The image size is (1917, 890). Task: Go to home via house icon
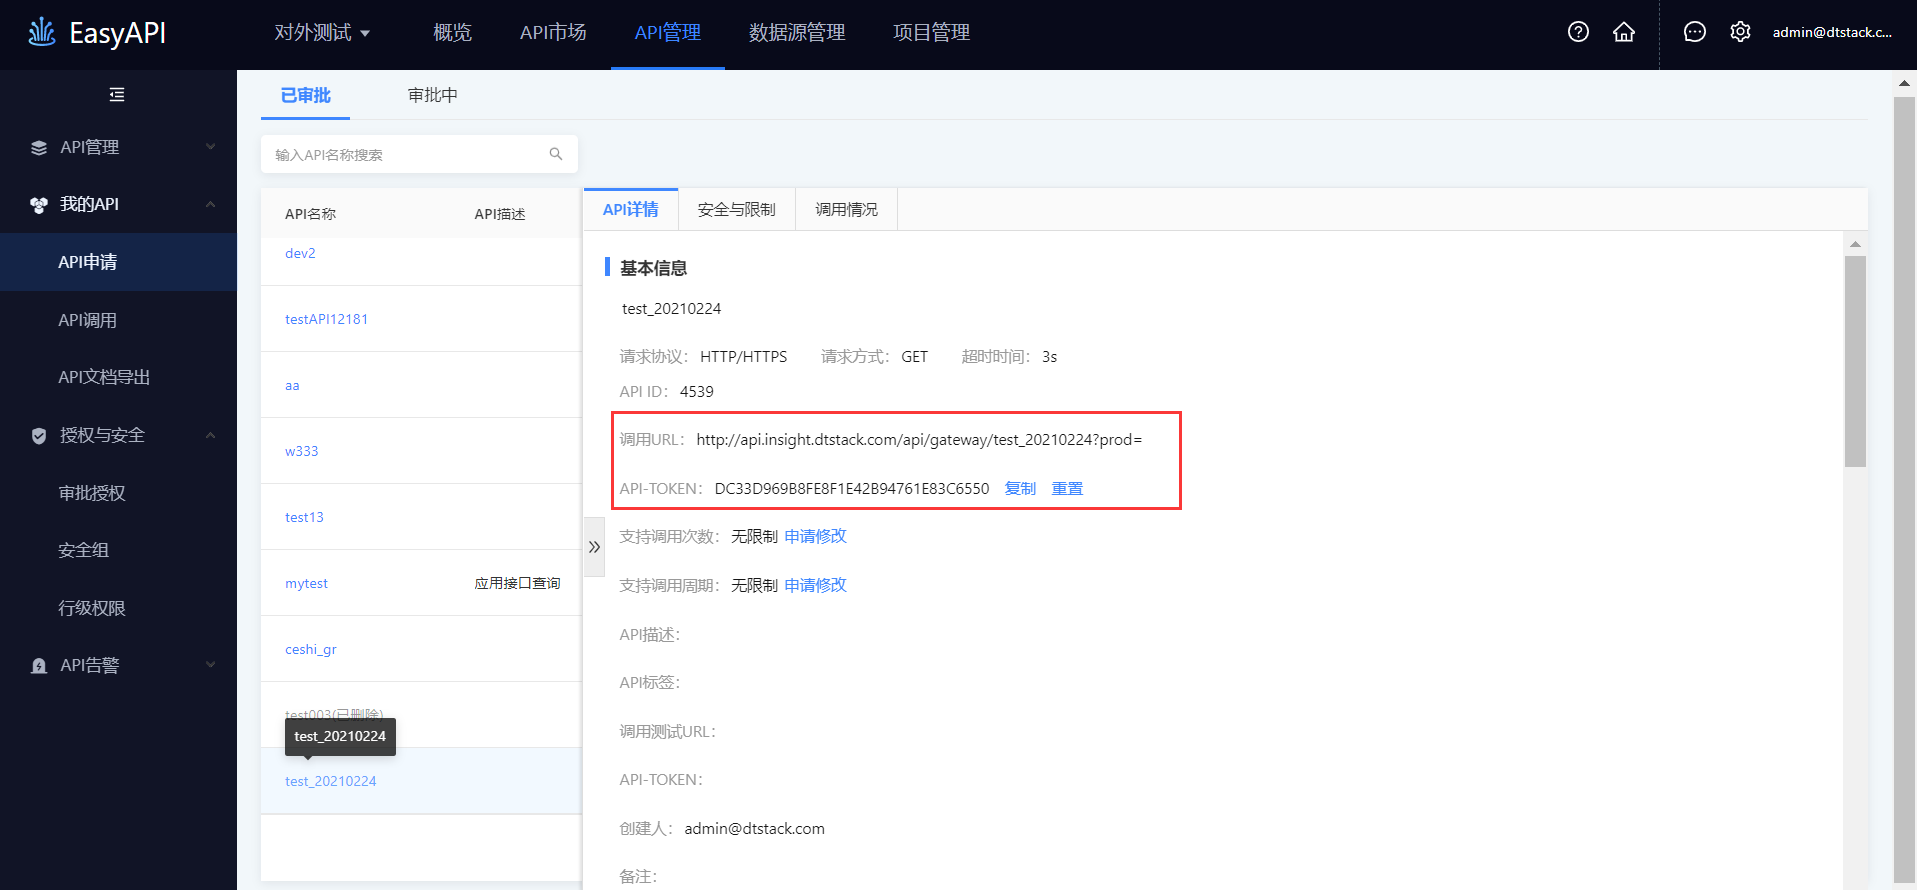(1624, 32)
